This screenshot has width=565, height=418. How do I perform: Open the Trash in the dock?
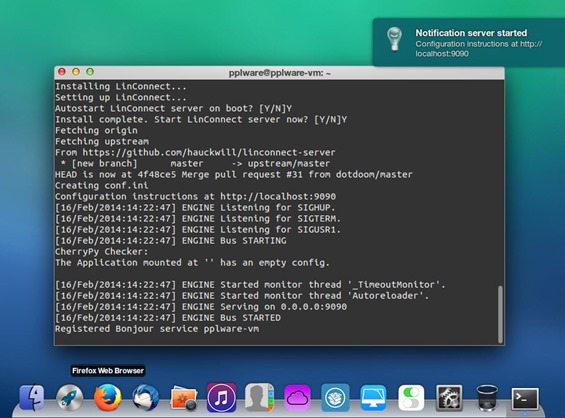point(487,398)
